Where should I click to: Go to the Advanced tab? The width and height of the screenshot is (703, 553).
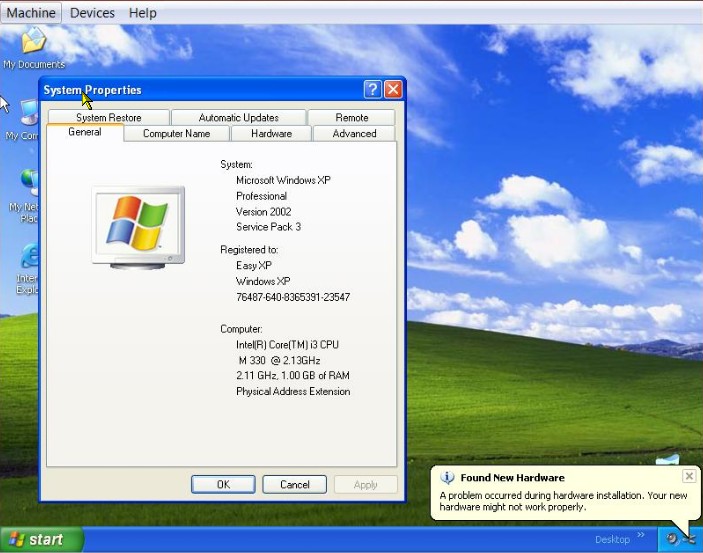coord(354,133)
